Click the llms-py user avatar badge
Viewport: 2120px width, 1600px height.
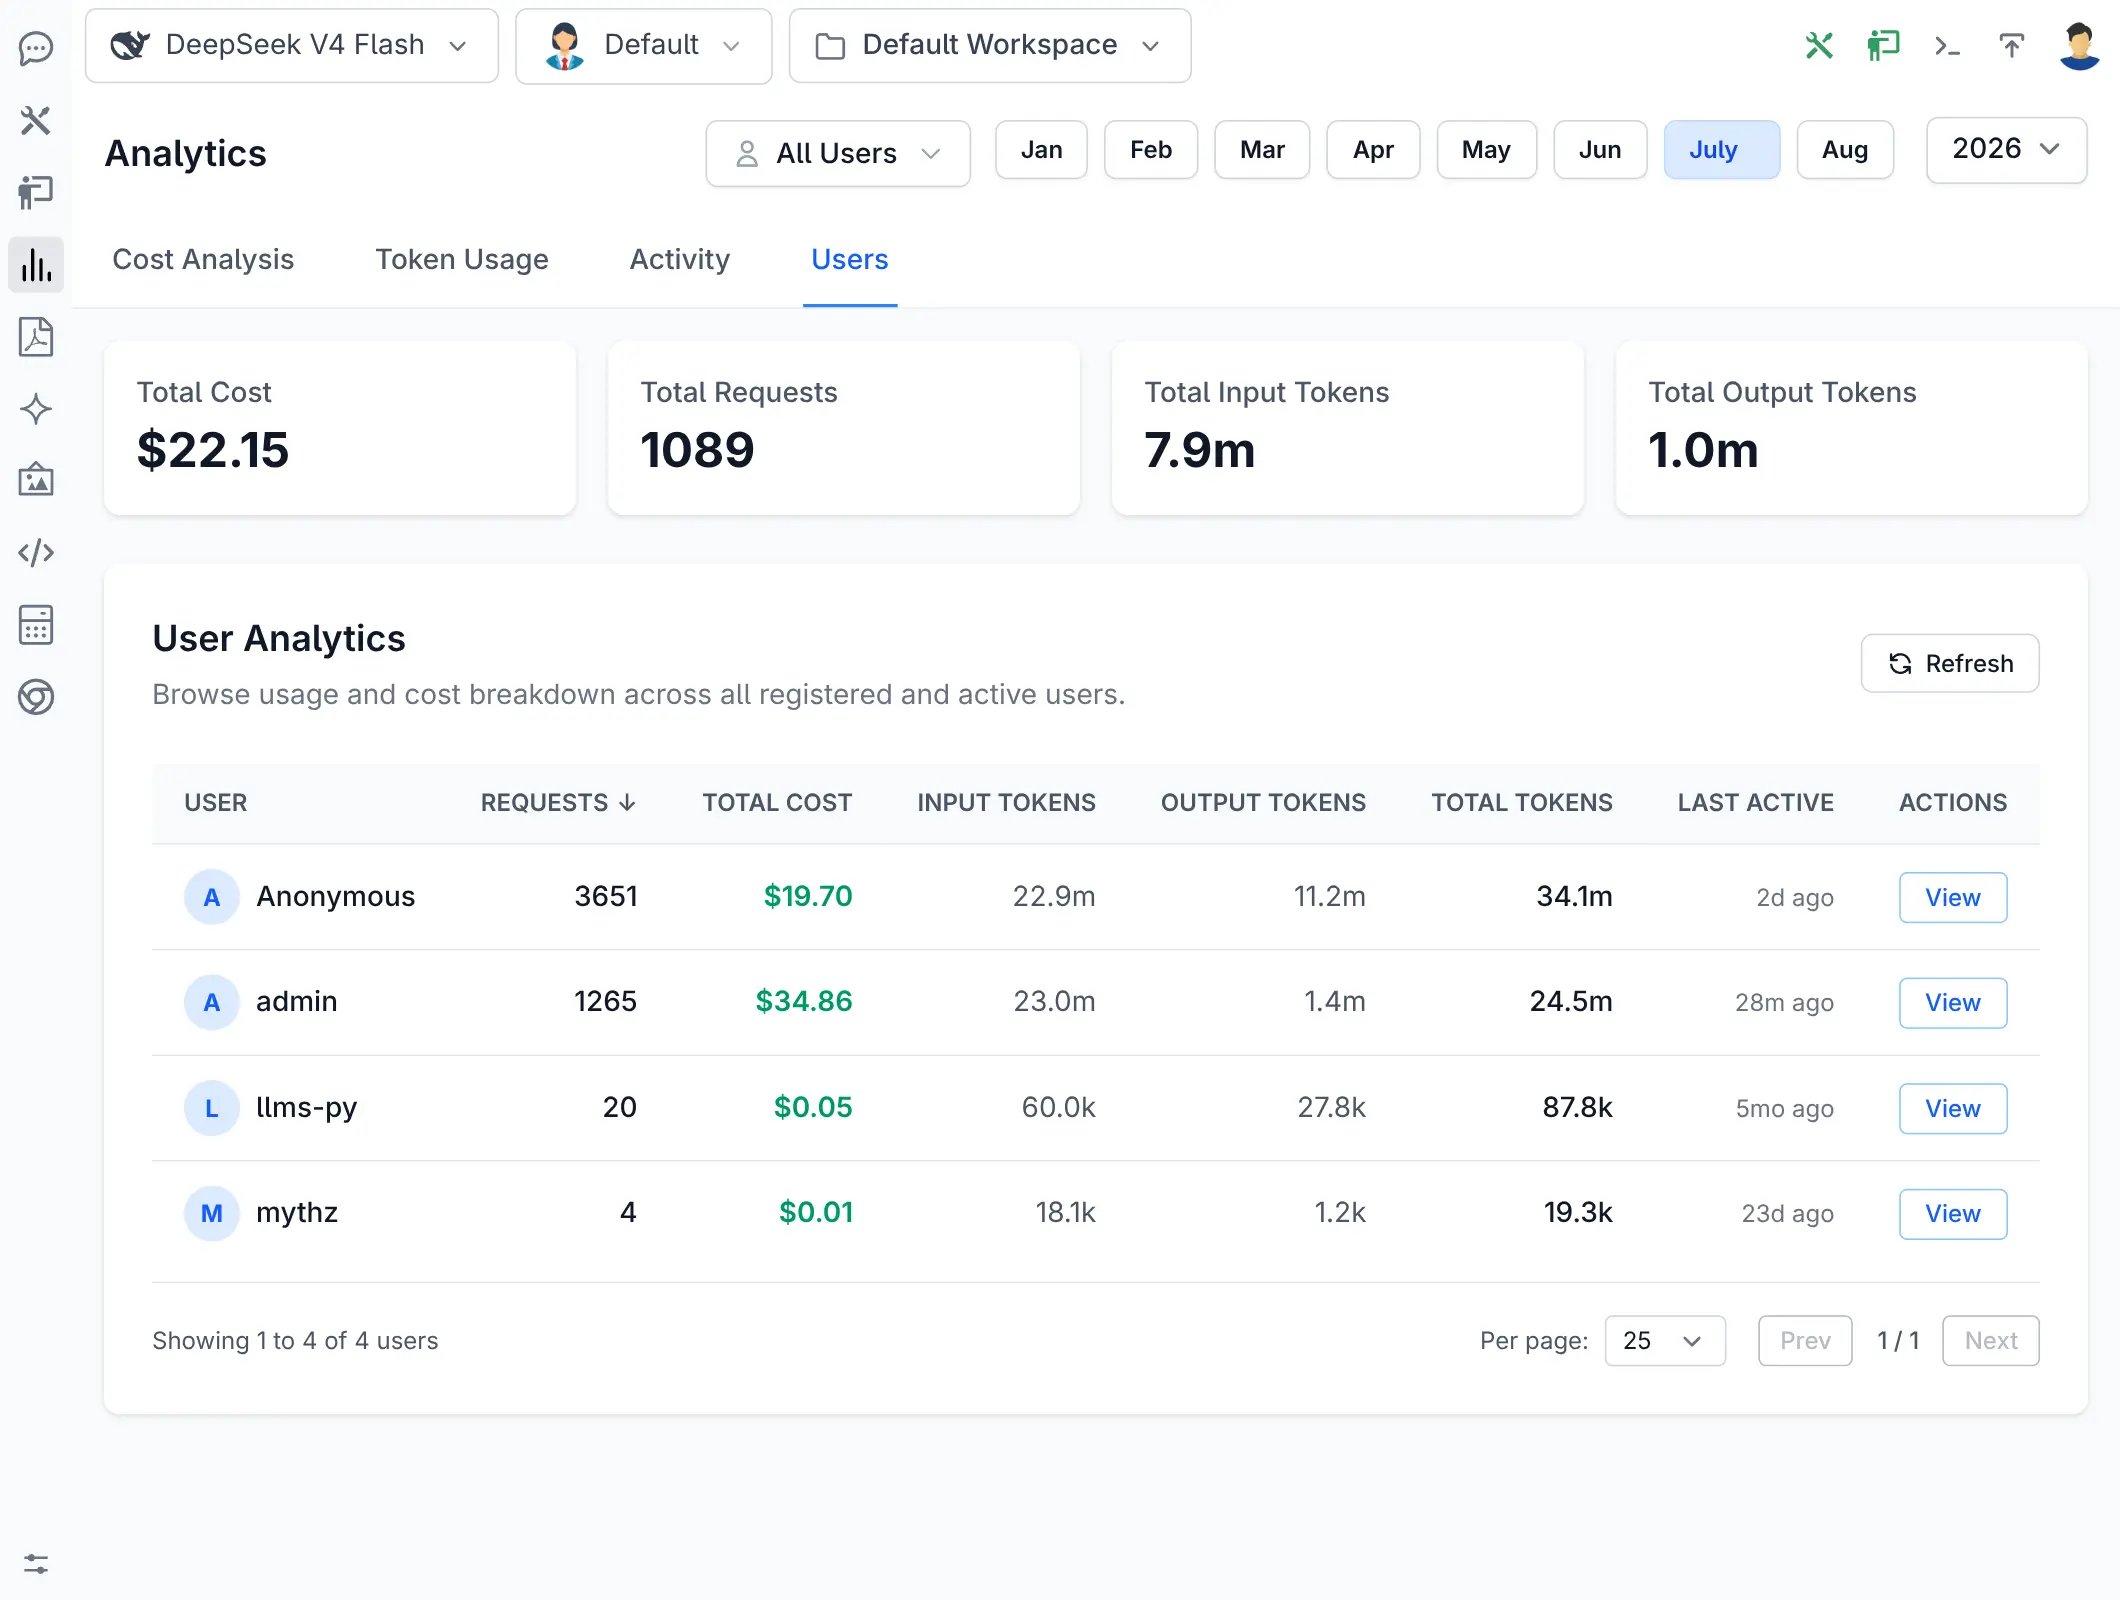click(x=212, y=1108)
